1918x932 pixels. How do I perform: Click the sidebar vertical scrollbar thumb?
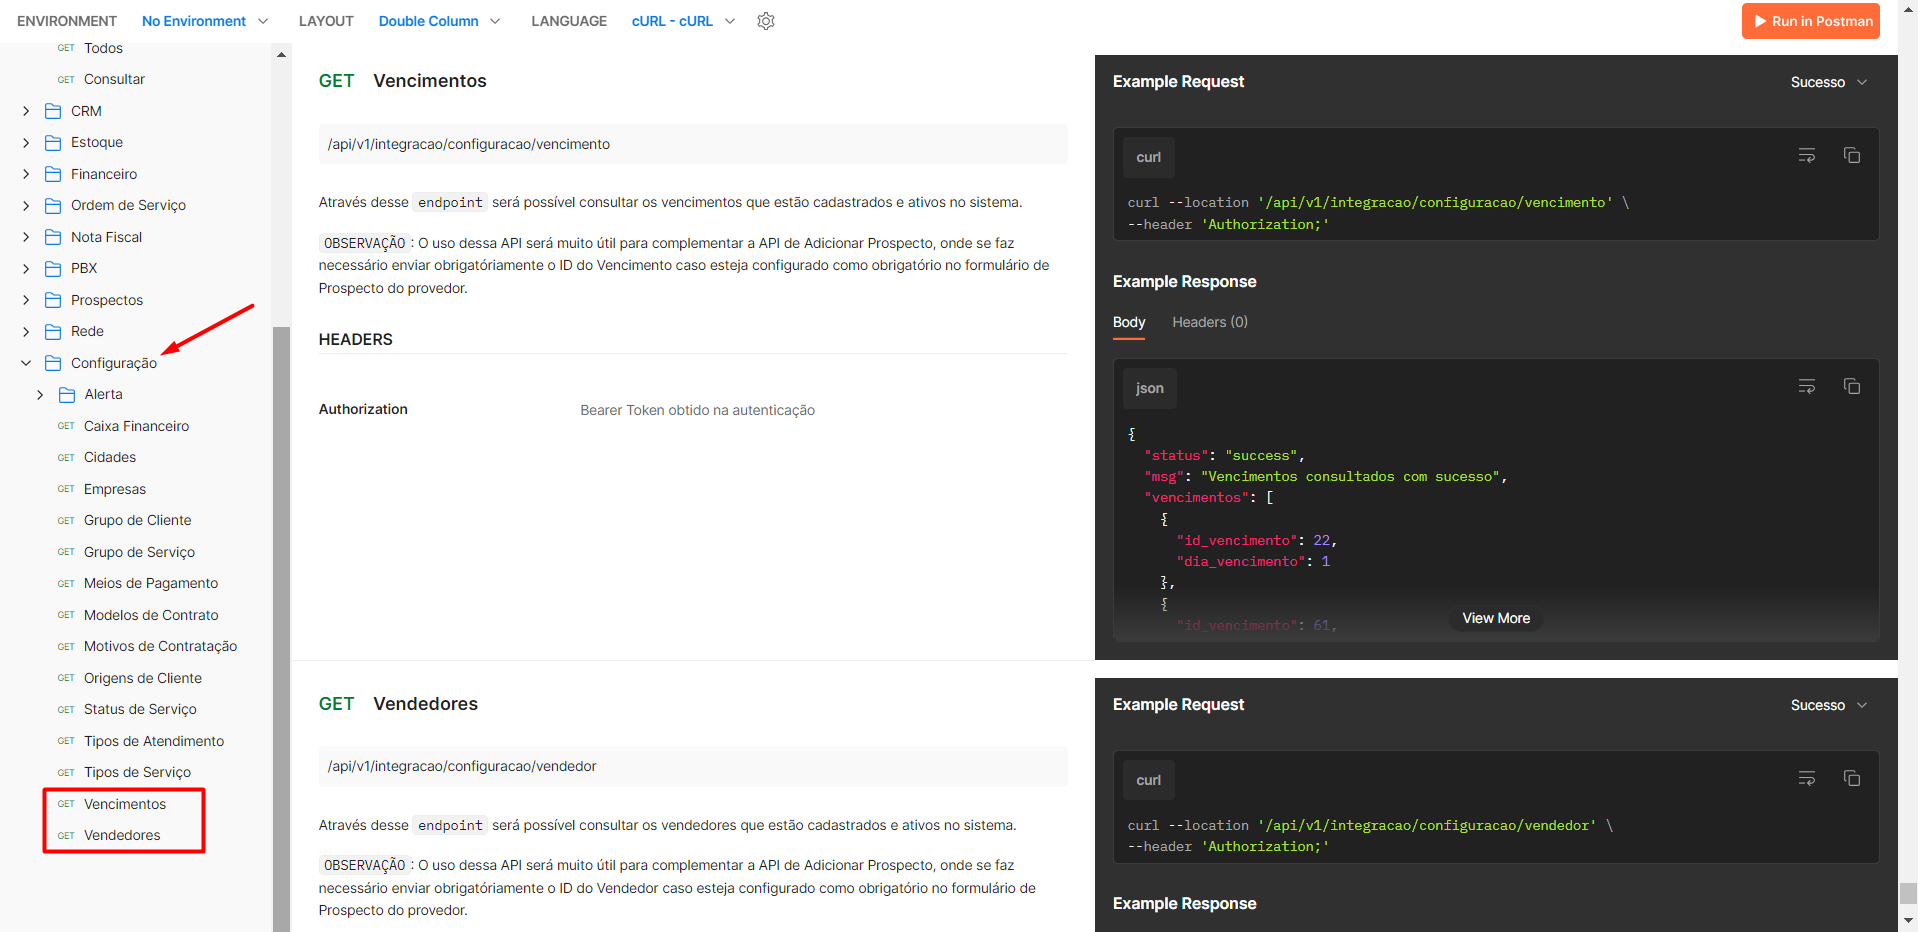[281, 628]
